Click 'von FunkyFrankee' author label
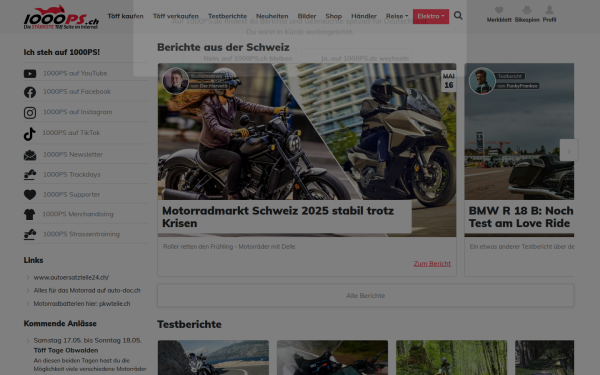Screen dimensions: 600x375 pos(517,86)
